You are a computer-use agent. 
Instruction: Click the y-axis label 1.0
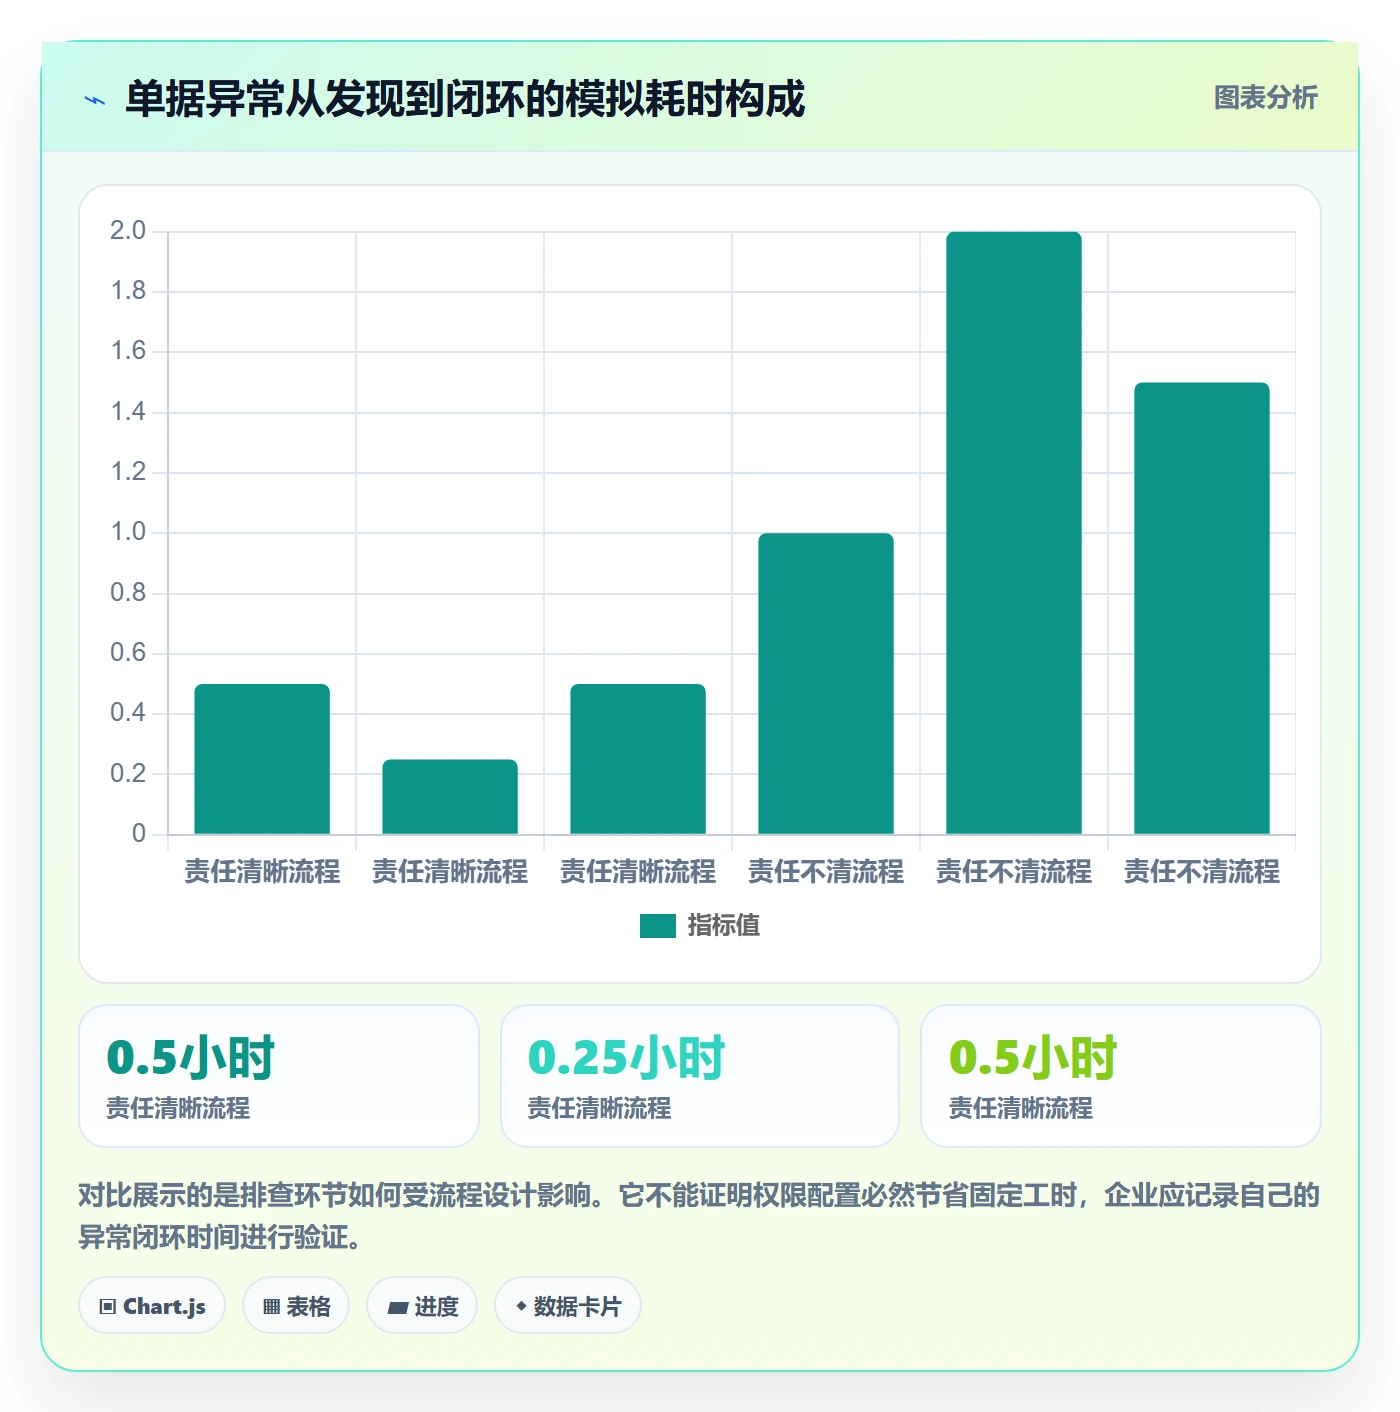point(128,532)
